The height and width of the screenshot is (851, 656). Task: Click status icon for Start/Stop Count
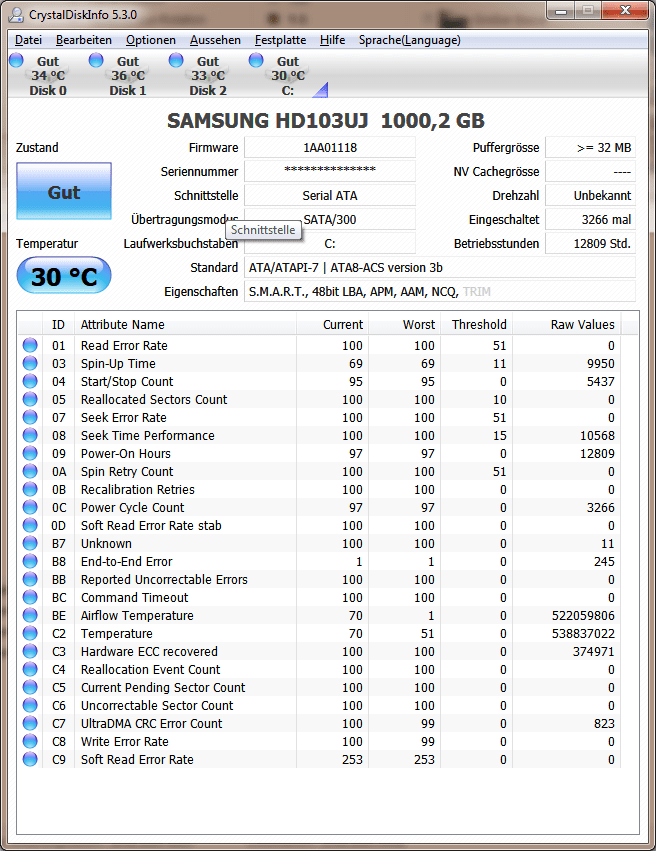[30, 381]
